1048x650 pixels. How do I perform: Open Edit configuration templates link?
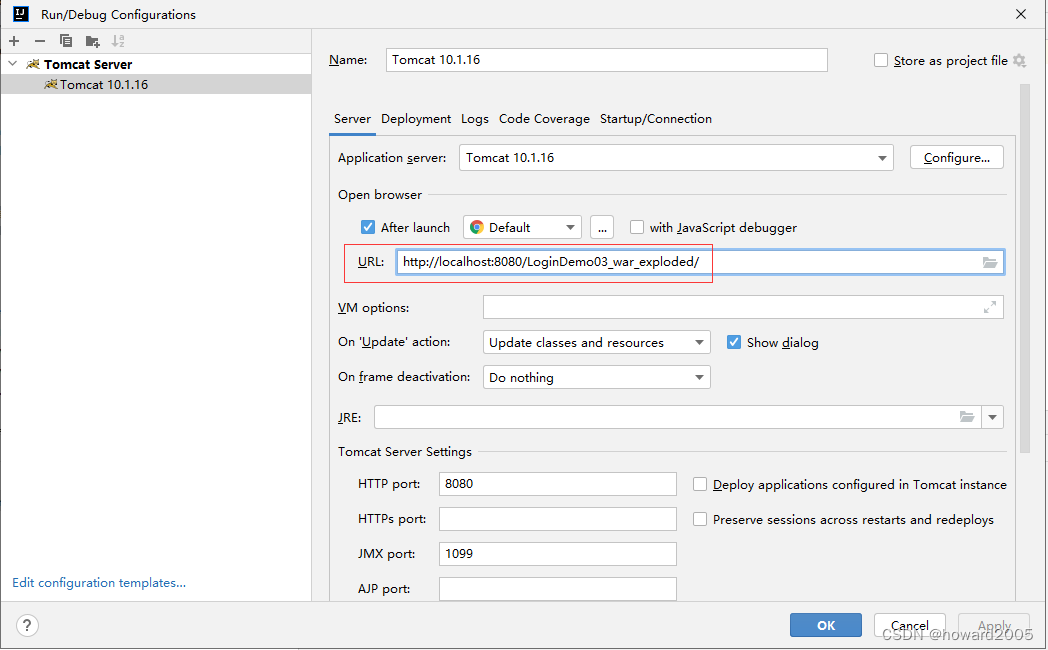point(99,583)
